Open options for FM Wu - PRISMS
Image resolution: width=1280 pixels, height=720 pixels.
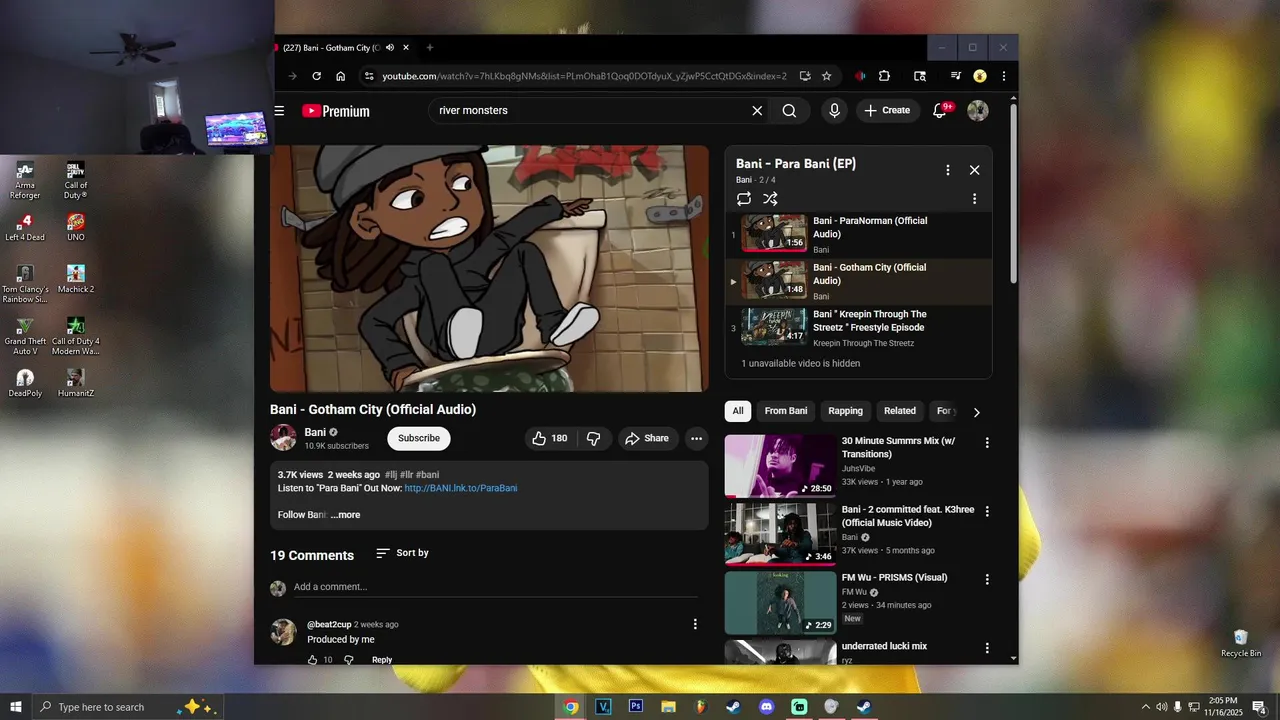[x=987, y=579]
